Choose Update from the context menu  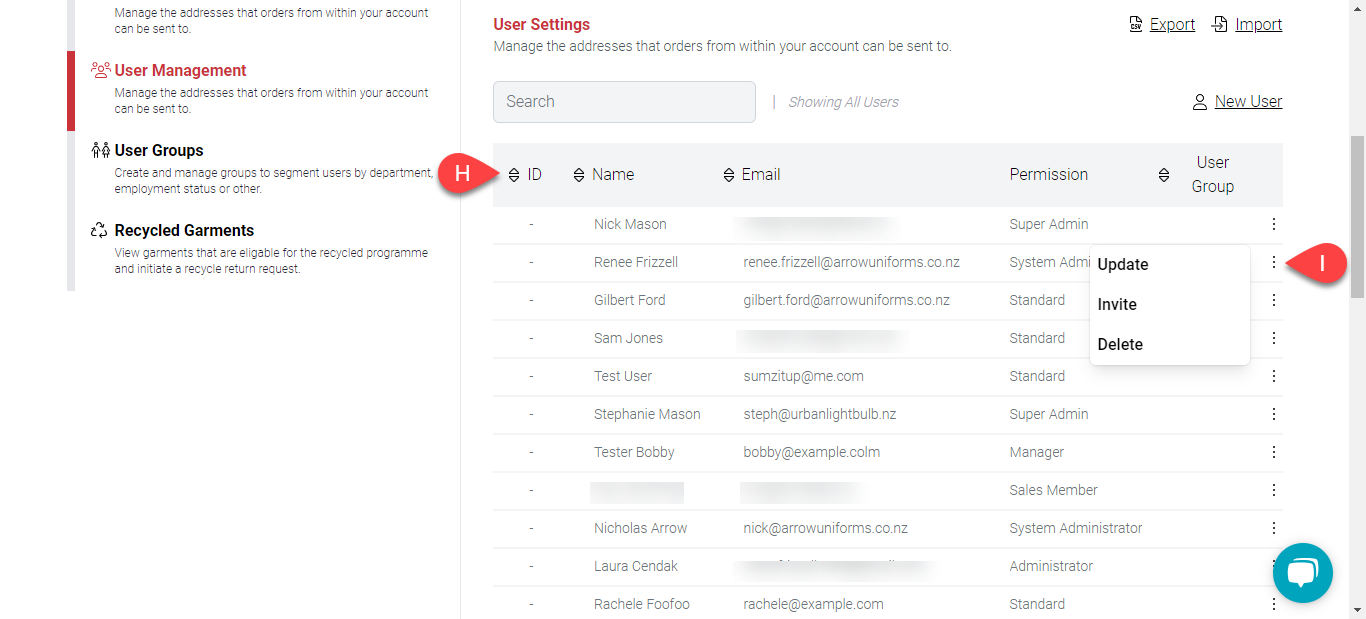click(1122, 265)
